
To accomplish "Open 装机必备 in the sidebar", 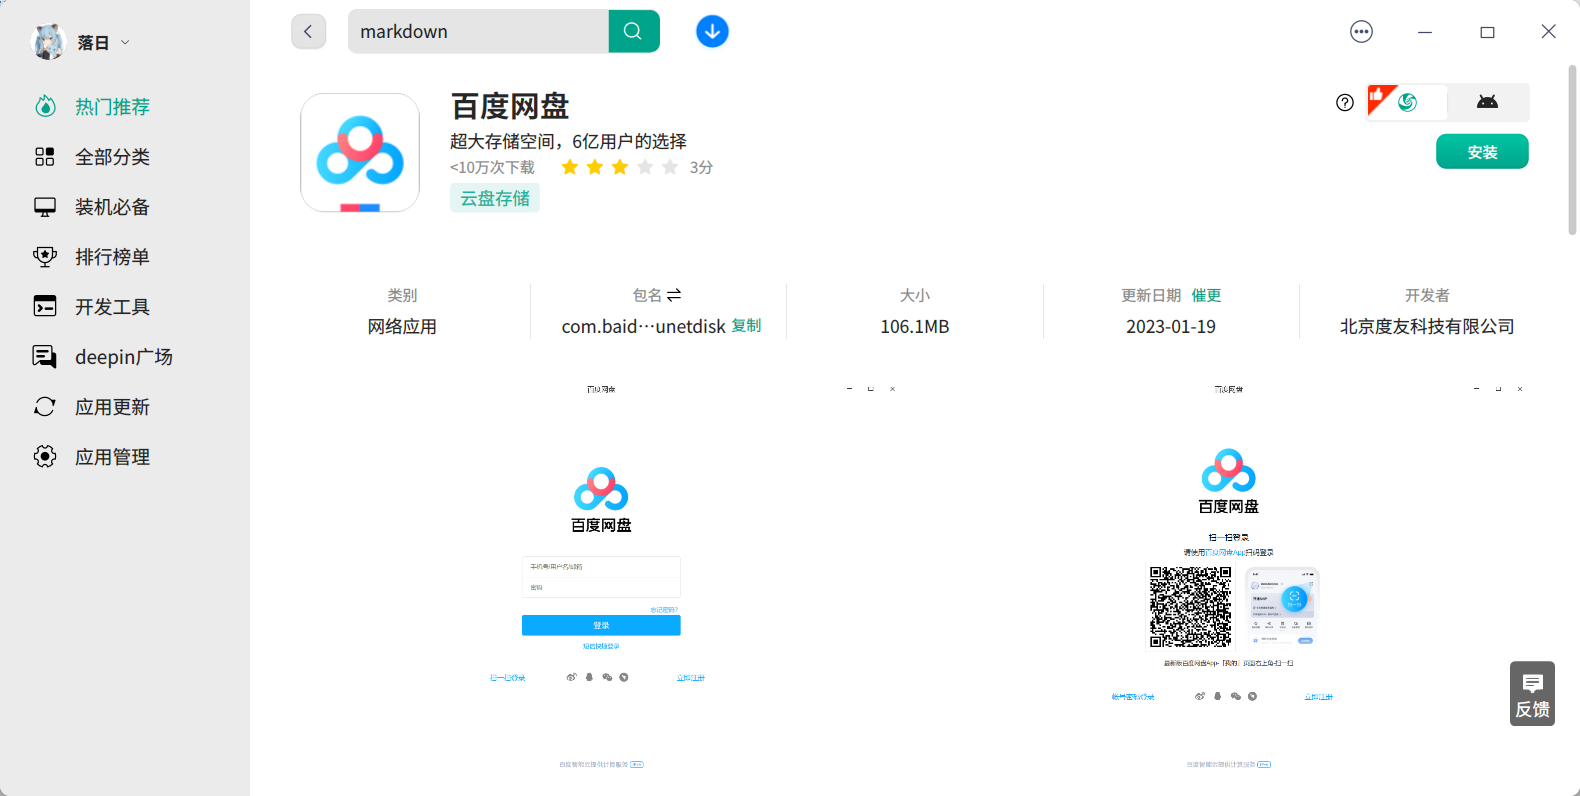I will click(x=112, y=207).
